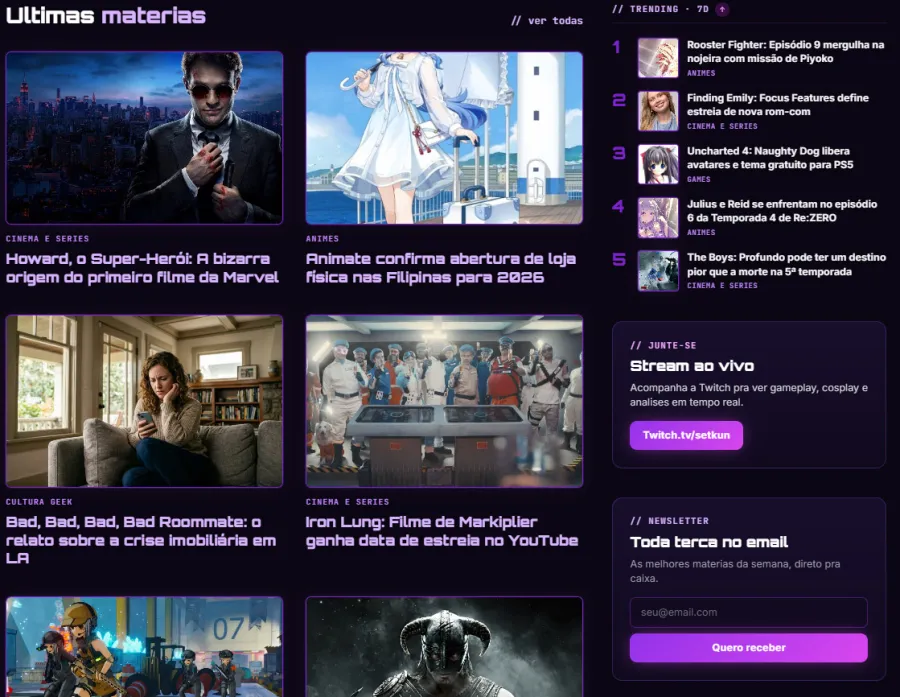Open the horned helmet warrior article image
Viewport: 900px width, 697px height.
(x=444, y=647)
